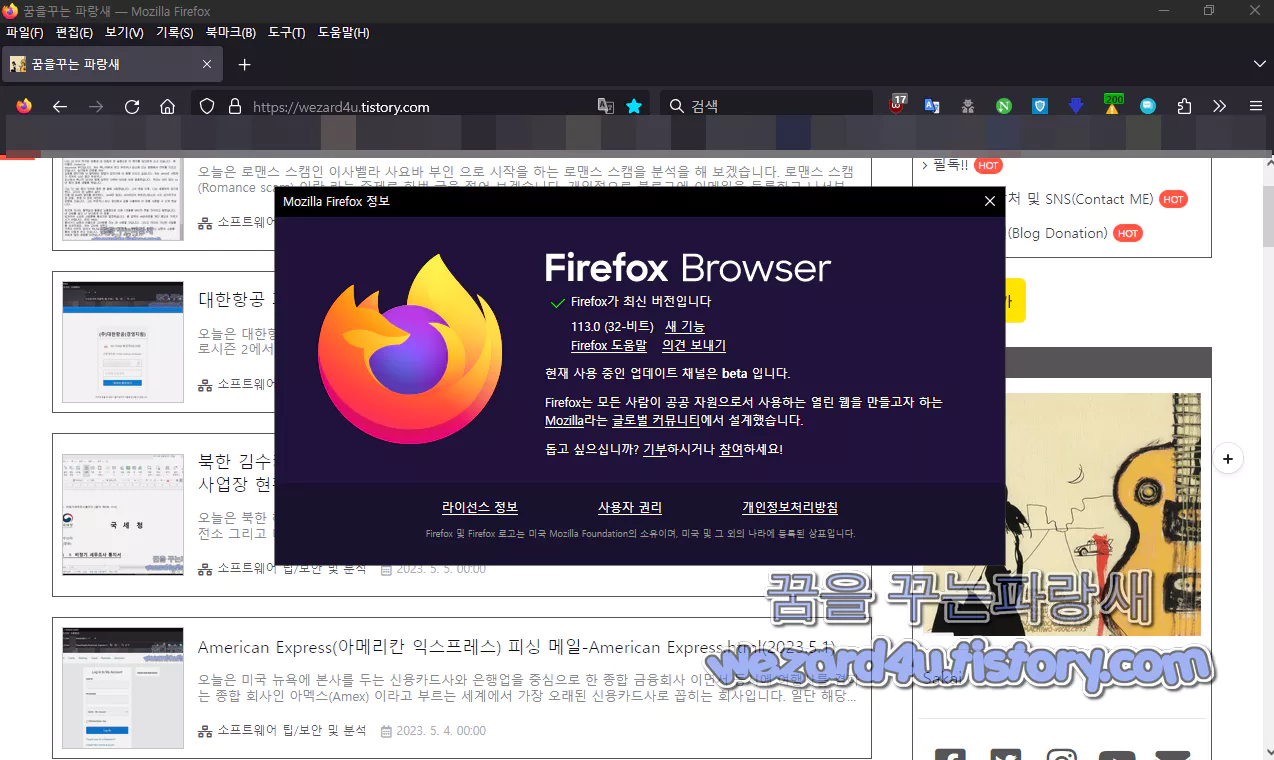
Task: Collapse the floating plus expander on sidebar
Action: [1227, 458]
